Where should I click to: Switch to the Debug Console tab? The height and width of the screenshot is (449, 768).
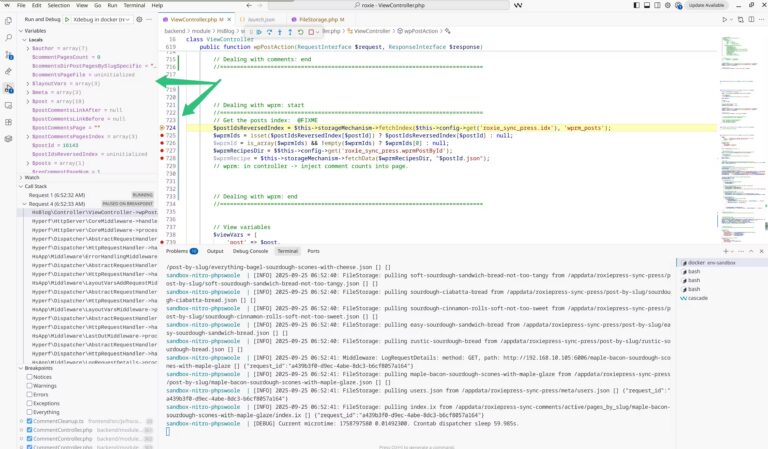point(250,251)
